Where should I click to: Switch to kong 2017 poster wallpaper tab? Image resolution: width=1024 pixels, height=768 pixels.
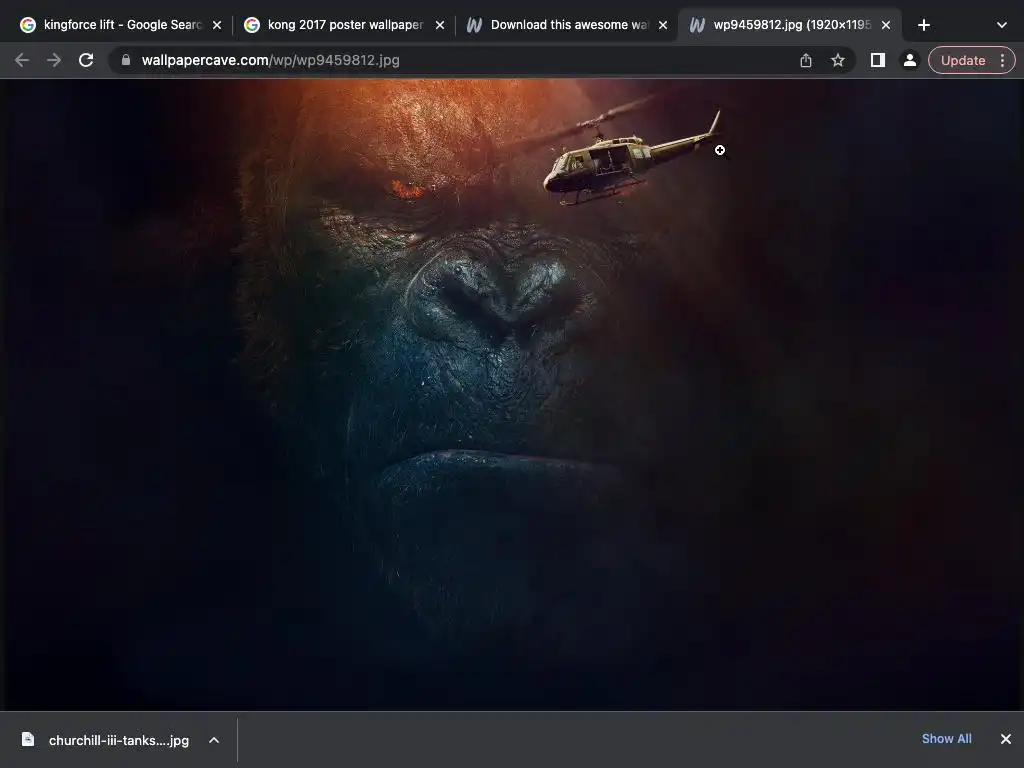pyautogui.click(x=345, y=25)
